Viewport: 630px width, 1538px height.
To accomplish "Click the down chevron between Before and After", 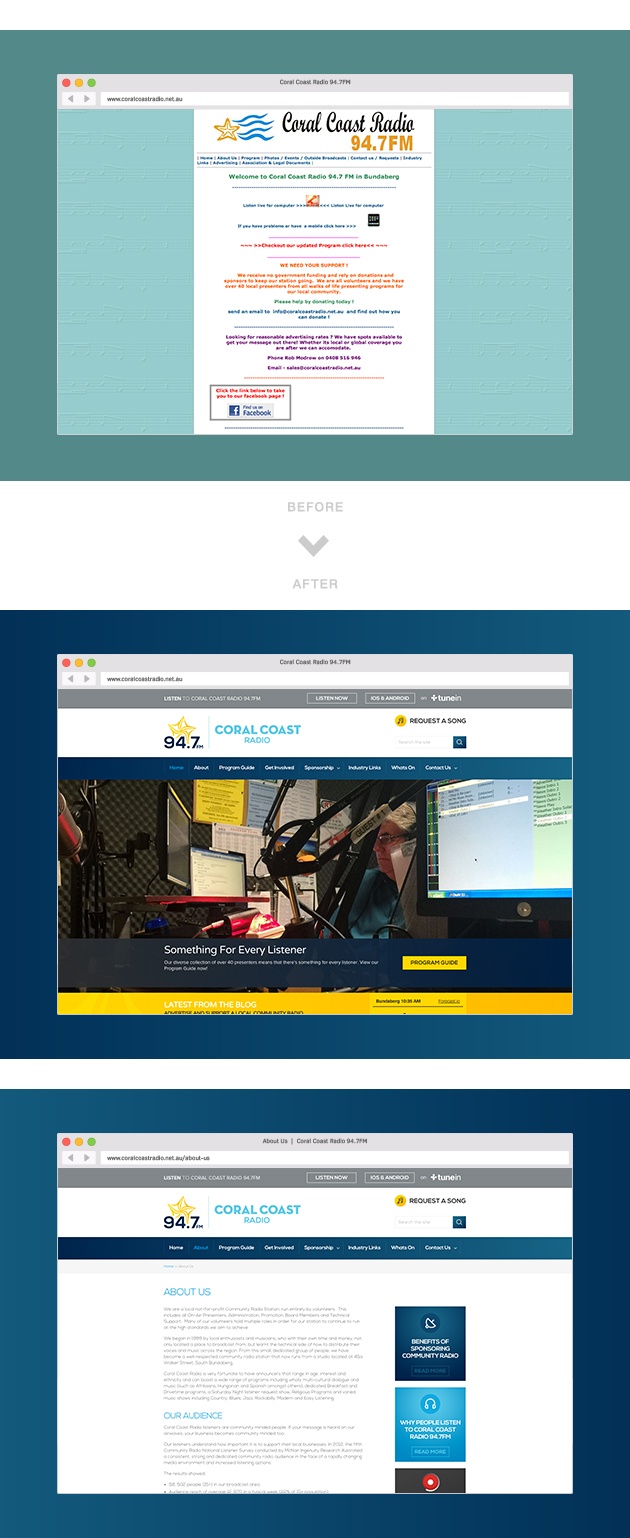I will (314, 545).
